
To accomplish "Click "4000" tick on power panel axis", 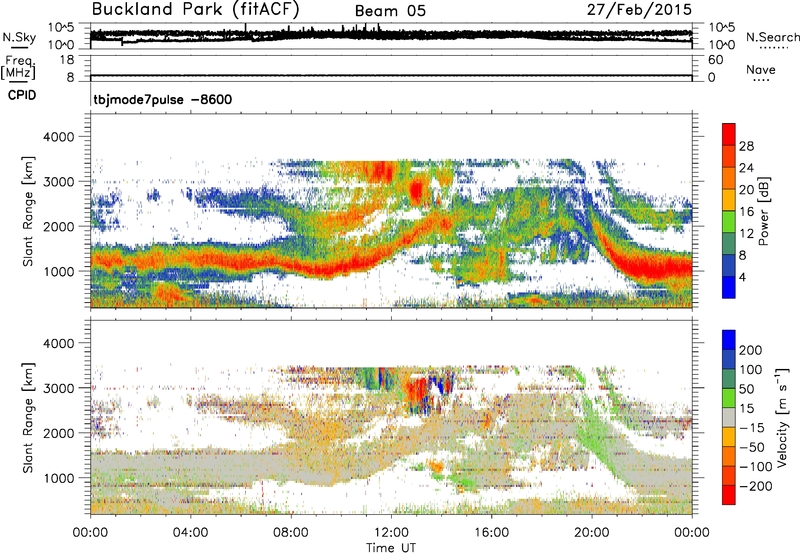I will point(59,137).
